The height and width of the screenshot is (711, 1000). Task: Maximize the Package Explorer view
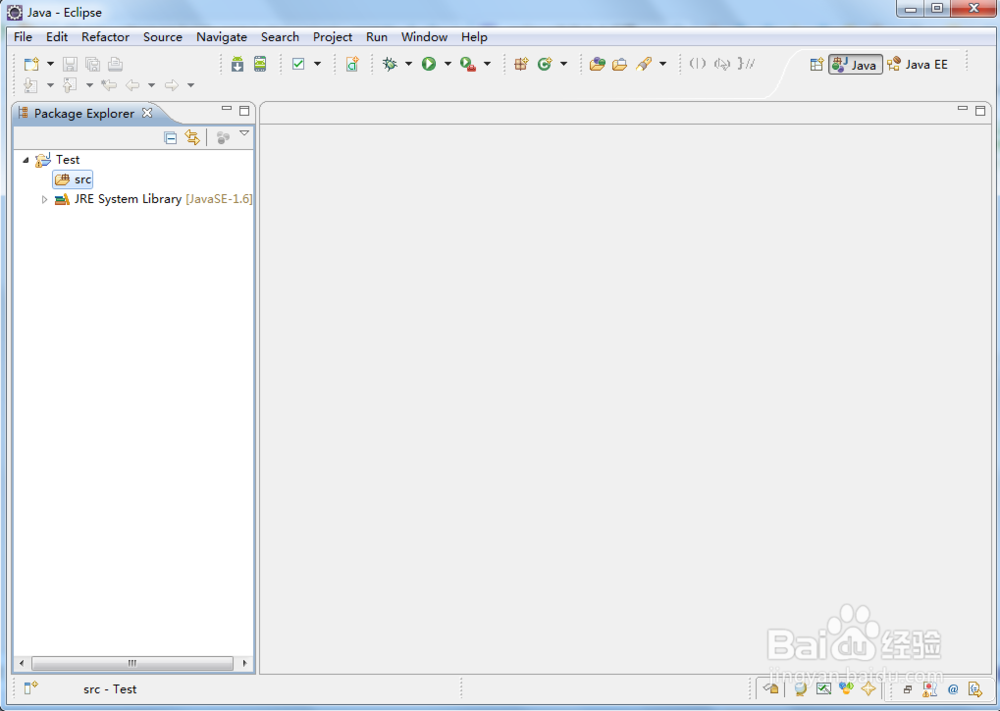click(x=244, y=111)
